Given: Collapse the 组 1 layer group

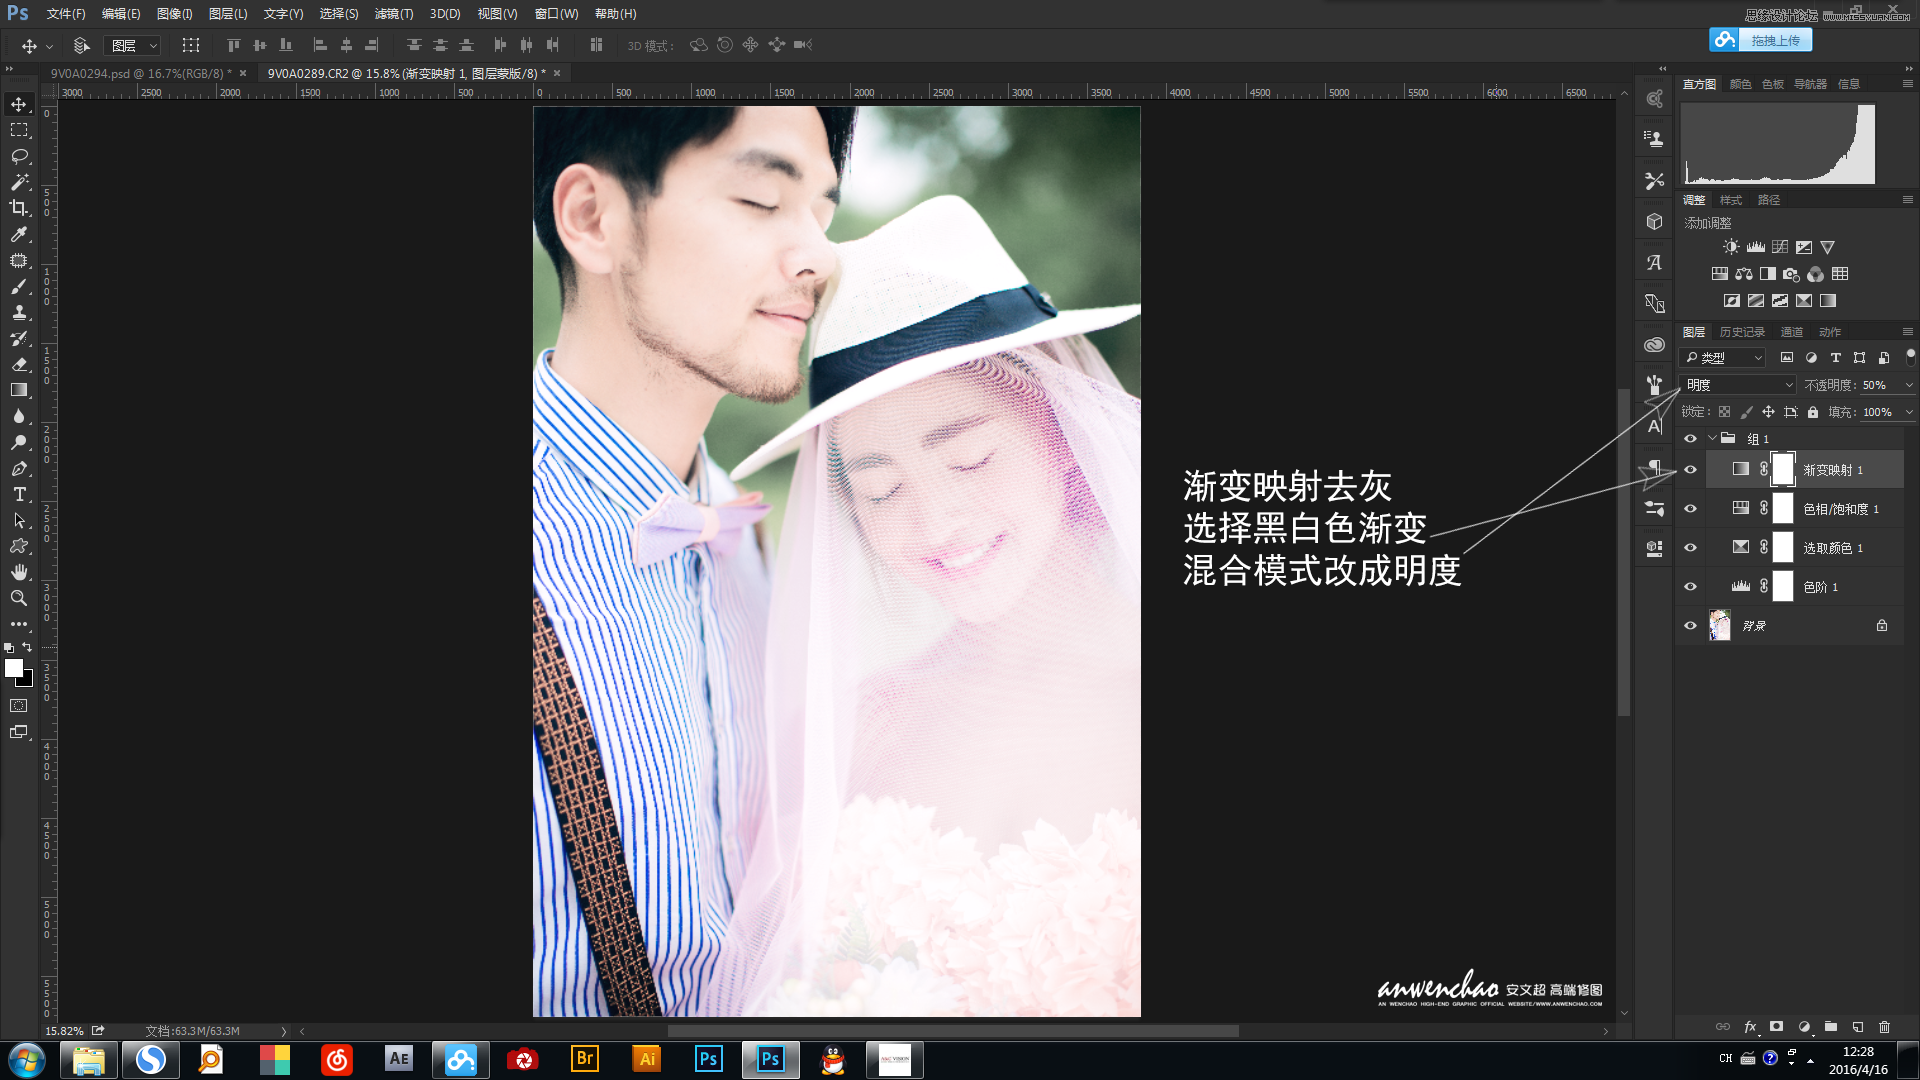Looking at the screenshot, I should click(1712, 439).
